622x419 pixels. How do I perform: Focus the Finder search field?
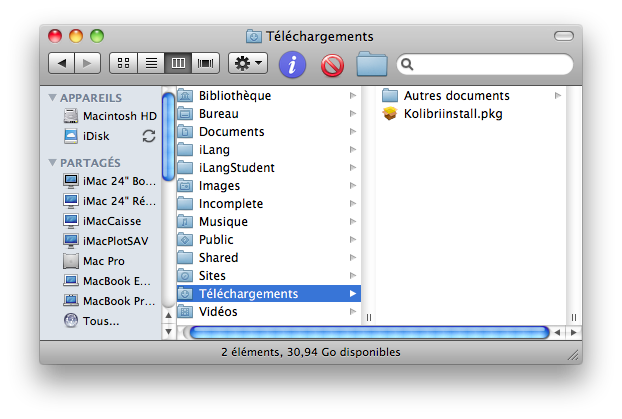click(x=485, y=64)
